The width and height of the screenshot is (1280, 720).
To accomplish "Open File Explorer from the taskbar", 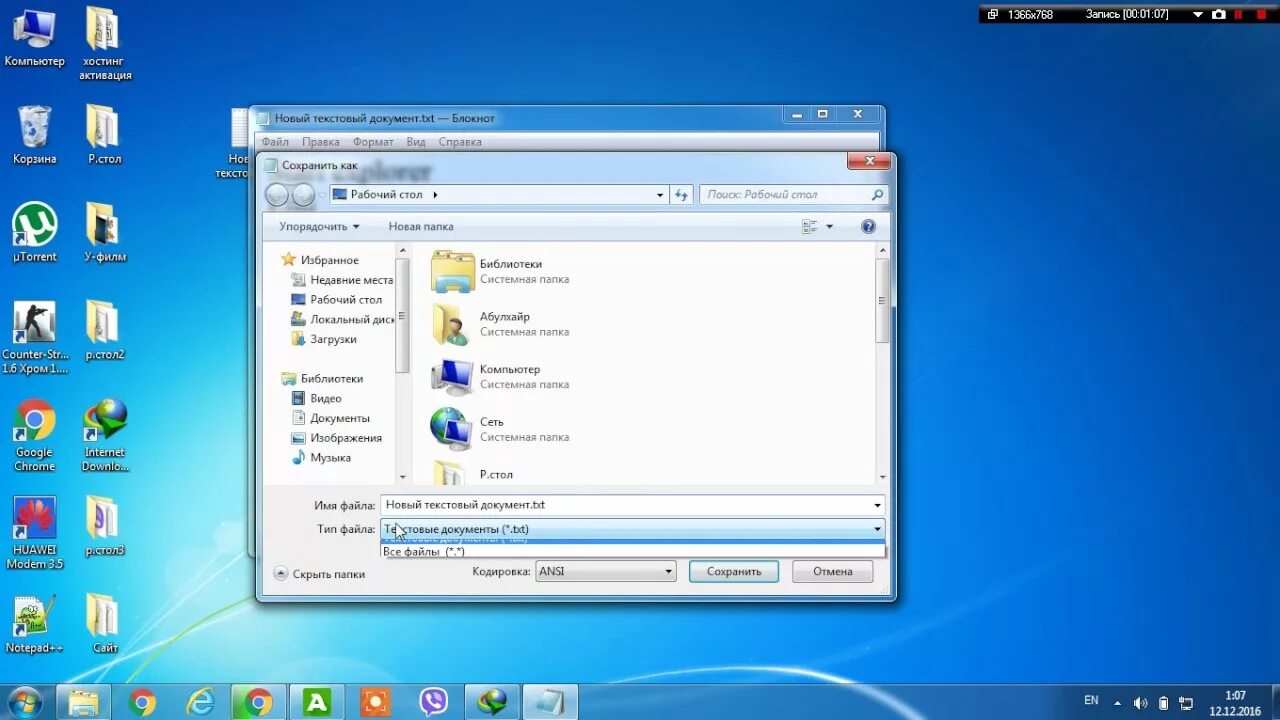I will pyautogui.click(x=84, y=702).
